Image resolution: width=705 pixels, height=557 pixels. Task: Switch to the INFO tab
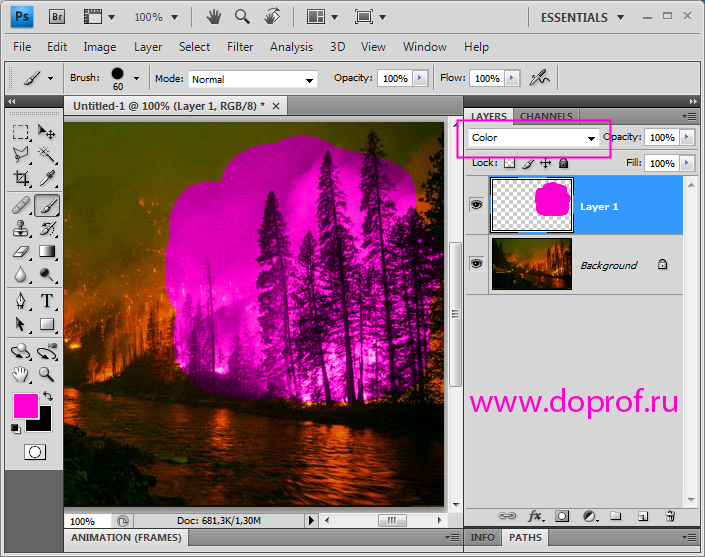[x=482, y=537]
